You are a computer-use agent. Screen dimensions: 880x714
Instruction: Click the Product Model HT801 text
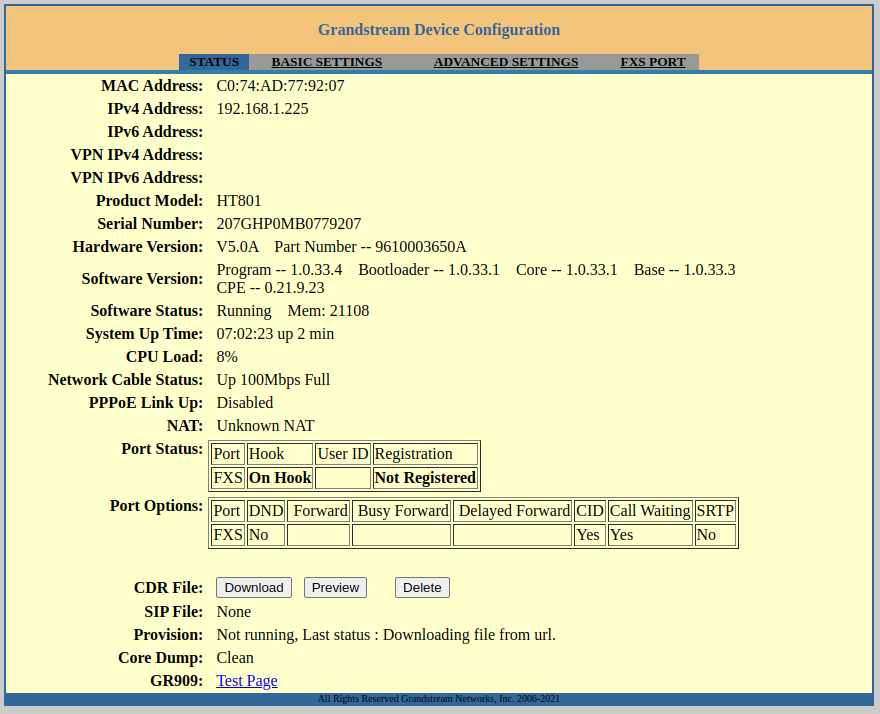pyautogui.click(x=238, y=200)
